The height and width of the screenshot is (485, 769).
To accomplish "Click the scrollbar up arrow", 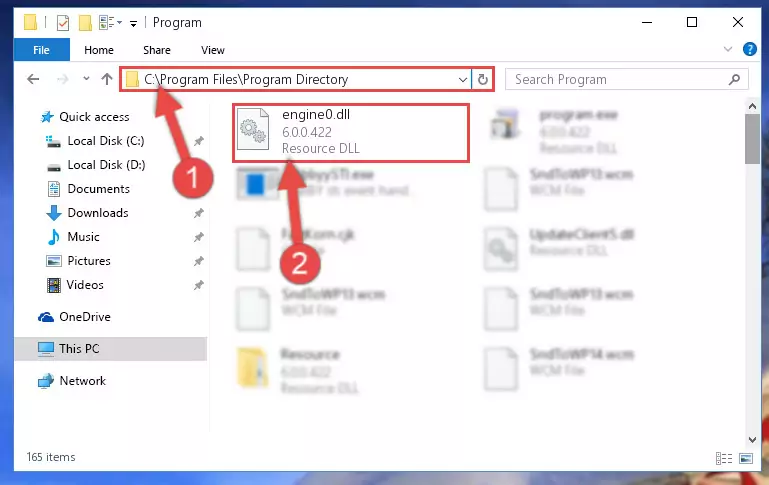I will click(x=752, y=106).
